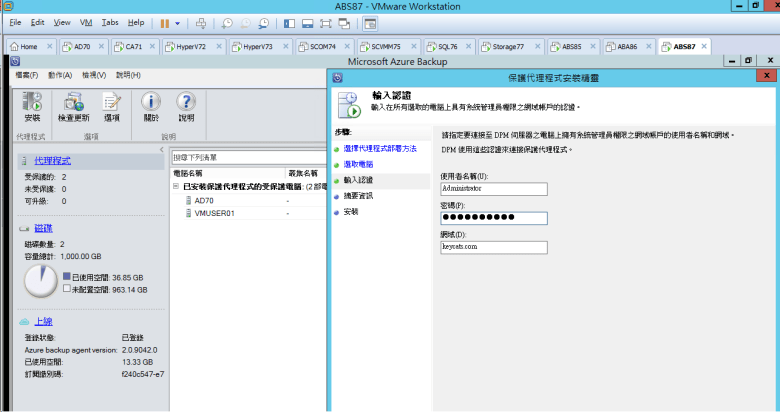Collapse the protected computers group in list
Screen dimensions: 780x412
coord(176,186)
